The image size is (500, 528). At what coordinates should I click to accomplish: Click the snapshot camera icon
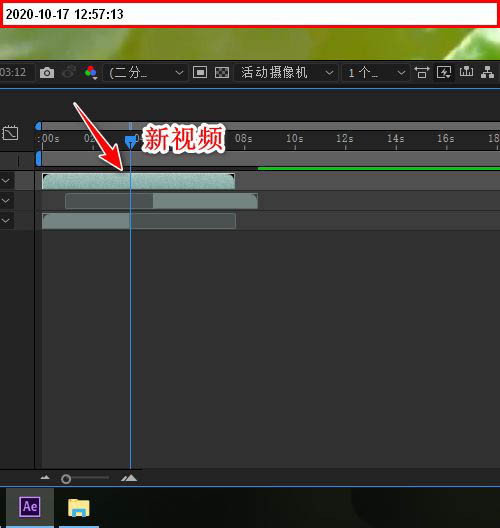click(47, 73)
